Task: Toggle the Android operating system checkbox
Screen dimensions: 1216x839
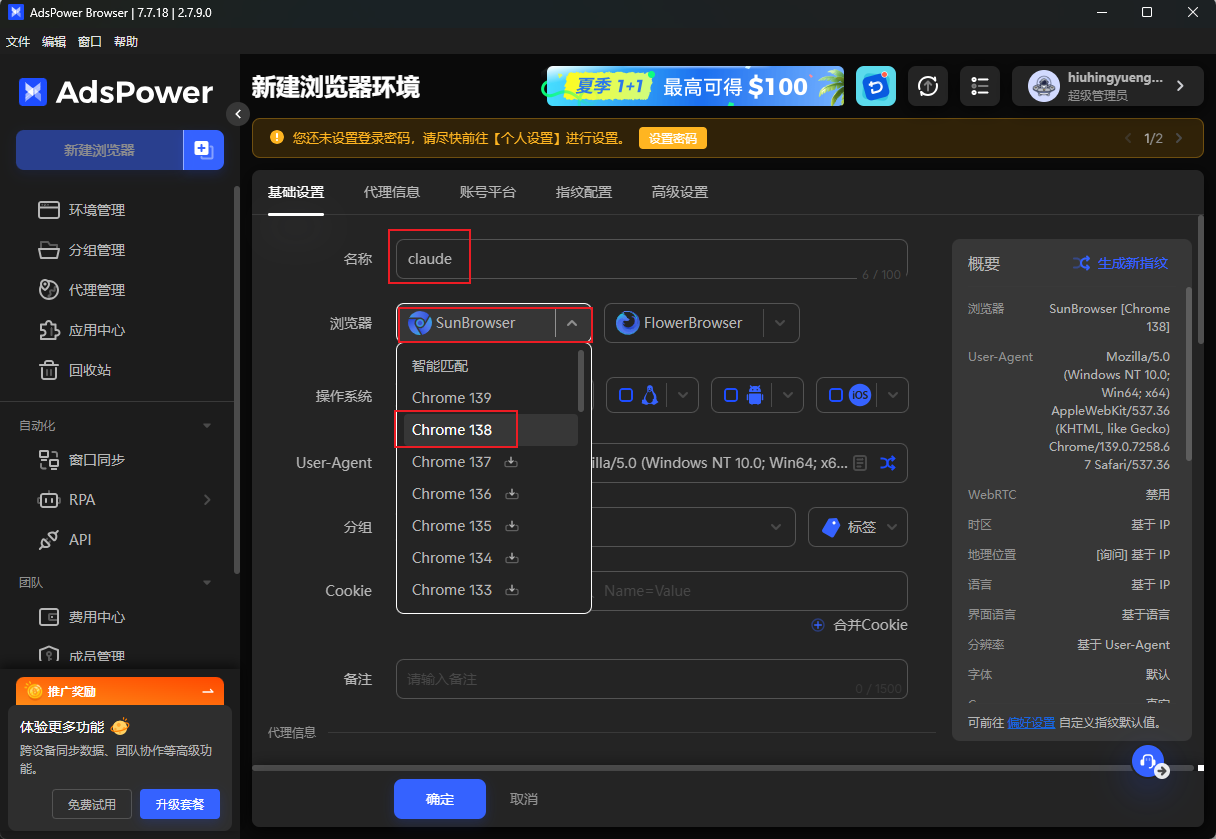Action: tap(730, 395)
